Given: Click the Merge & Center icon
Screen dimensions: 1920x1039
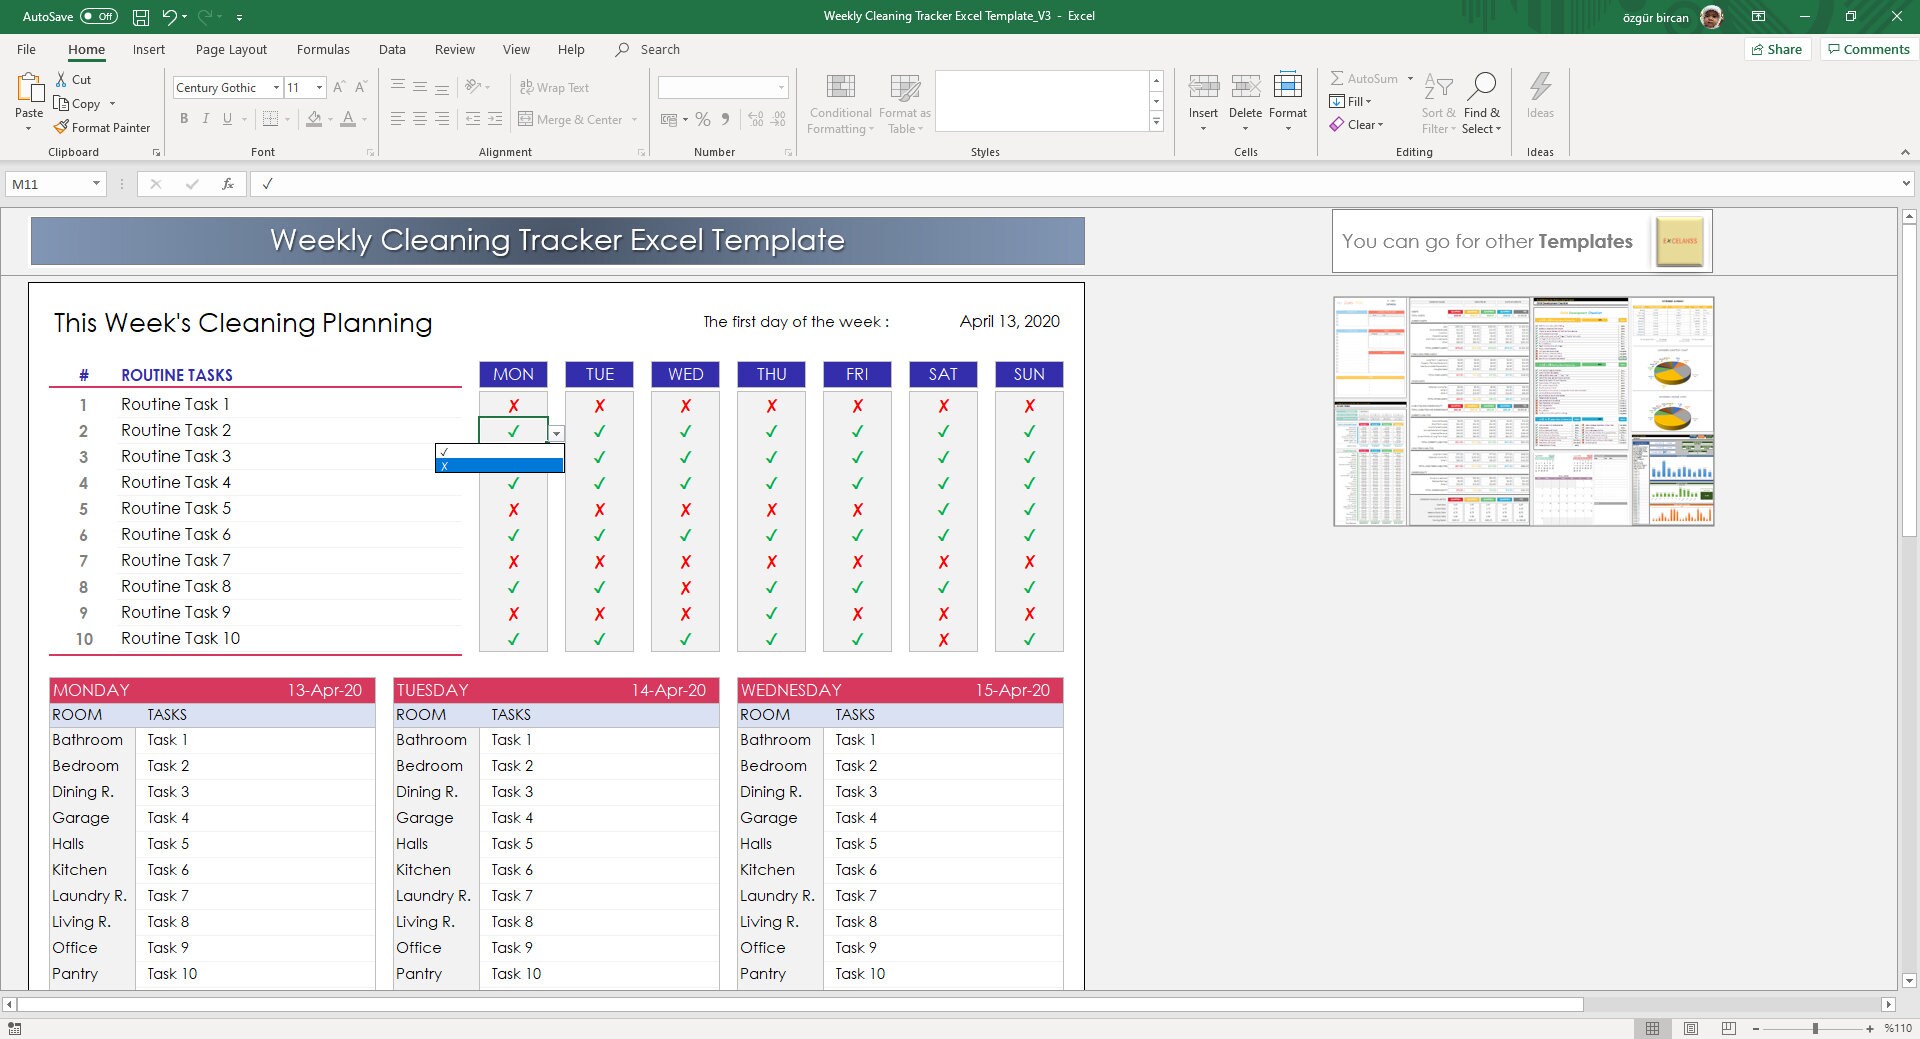Looking at the screenshot, I should (527, 119).
